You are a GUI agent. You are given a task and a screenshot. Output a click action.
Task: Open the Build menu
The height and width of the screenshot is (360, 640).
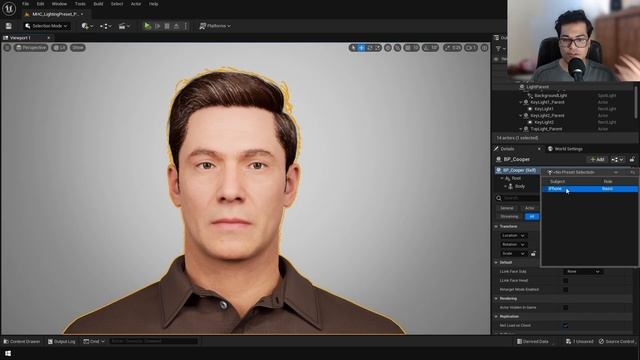[98, 4]
